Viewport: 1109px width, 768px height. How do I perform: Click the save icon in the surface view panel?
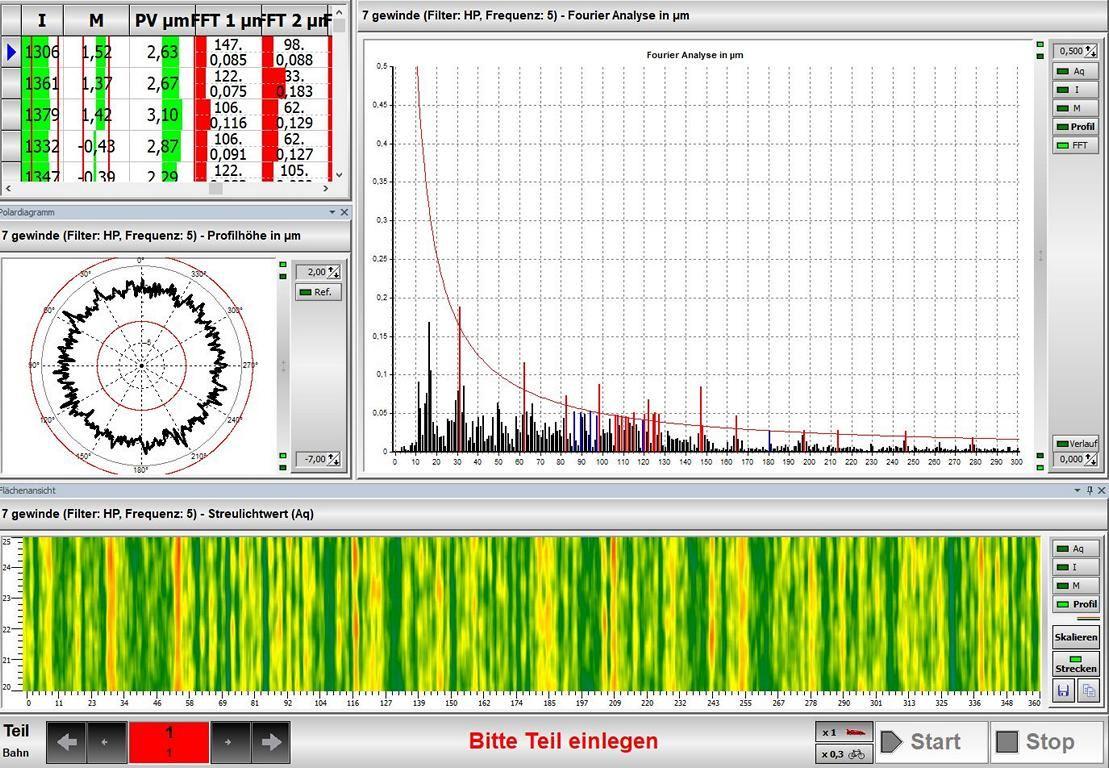[x=1063, y=690]
